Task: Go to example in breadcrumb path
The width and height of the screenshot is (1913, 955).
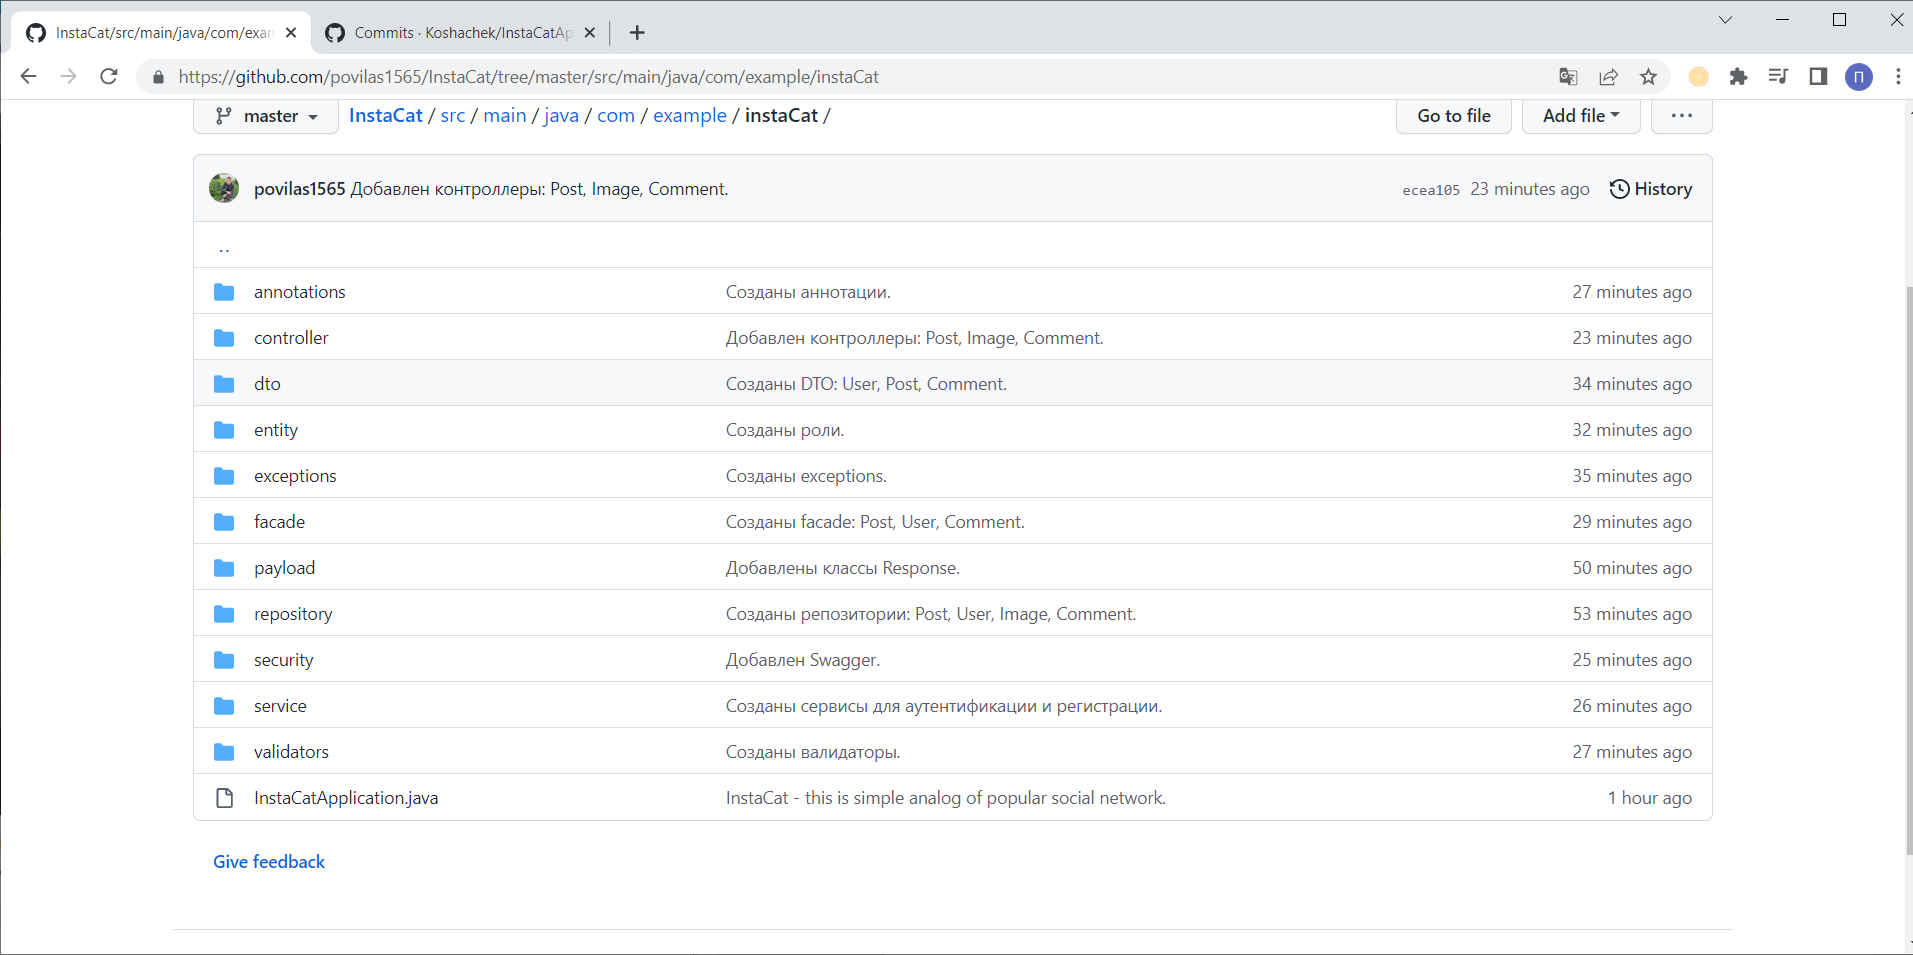Action: click(x=690, y=116)
